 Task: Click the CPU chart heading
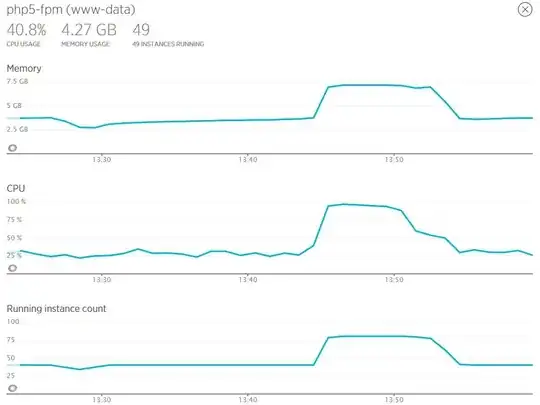pyautogui.click(x=16, y=188)
